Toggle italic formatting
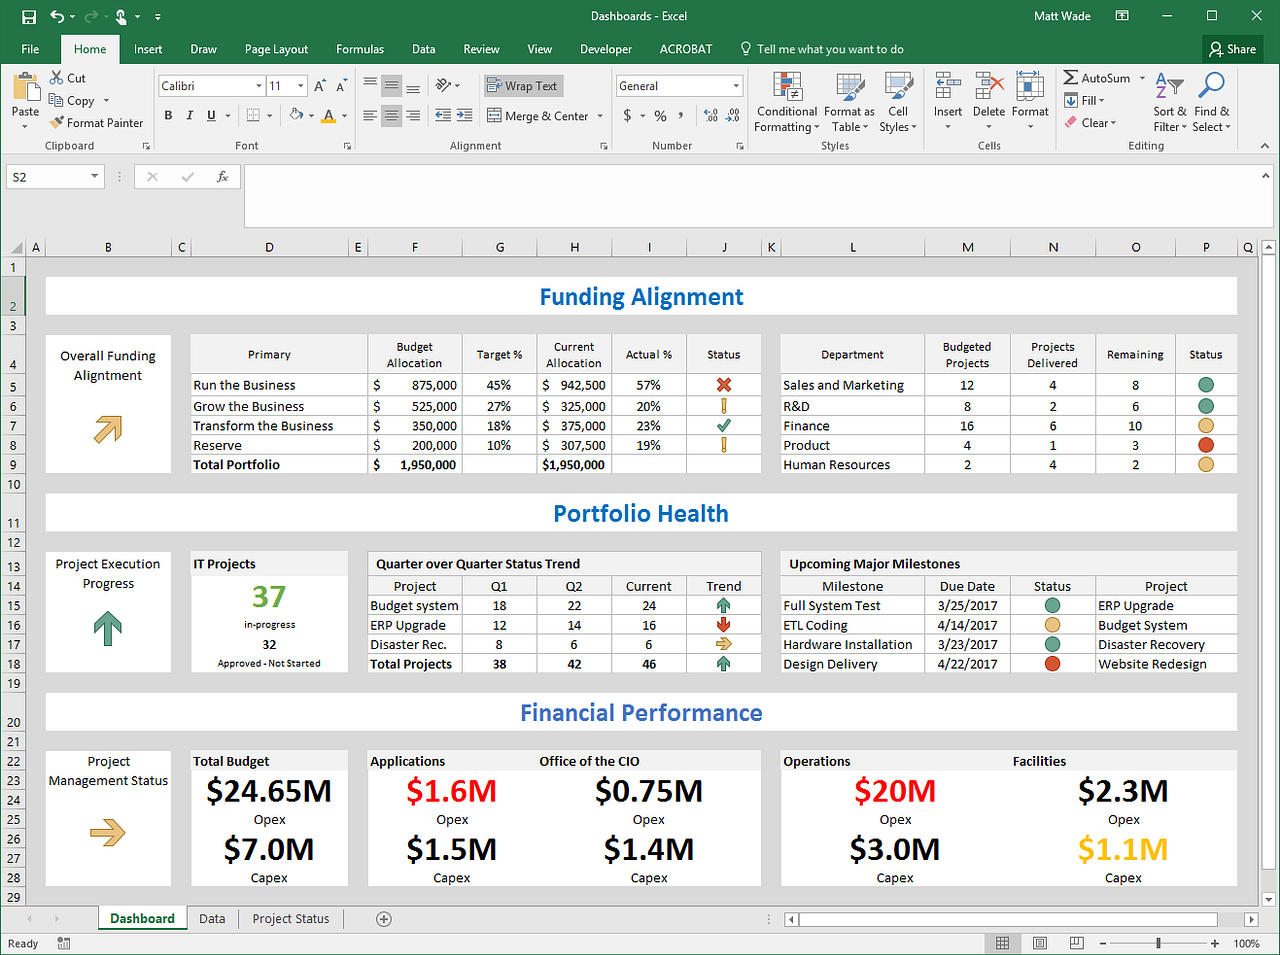1280x955 pixels. 189,115
